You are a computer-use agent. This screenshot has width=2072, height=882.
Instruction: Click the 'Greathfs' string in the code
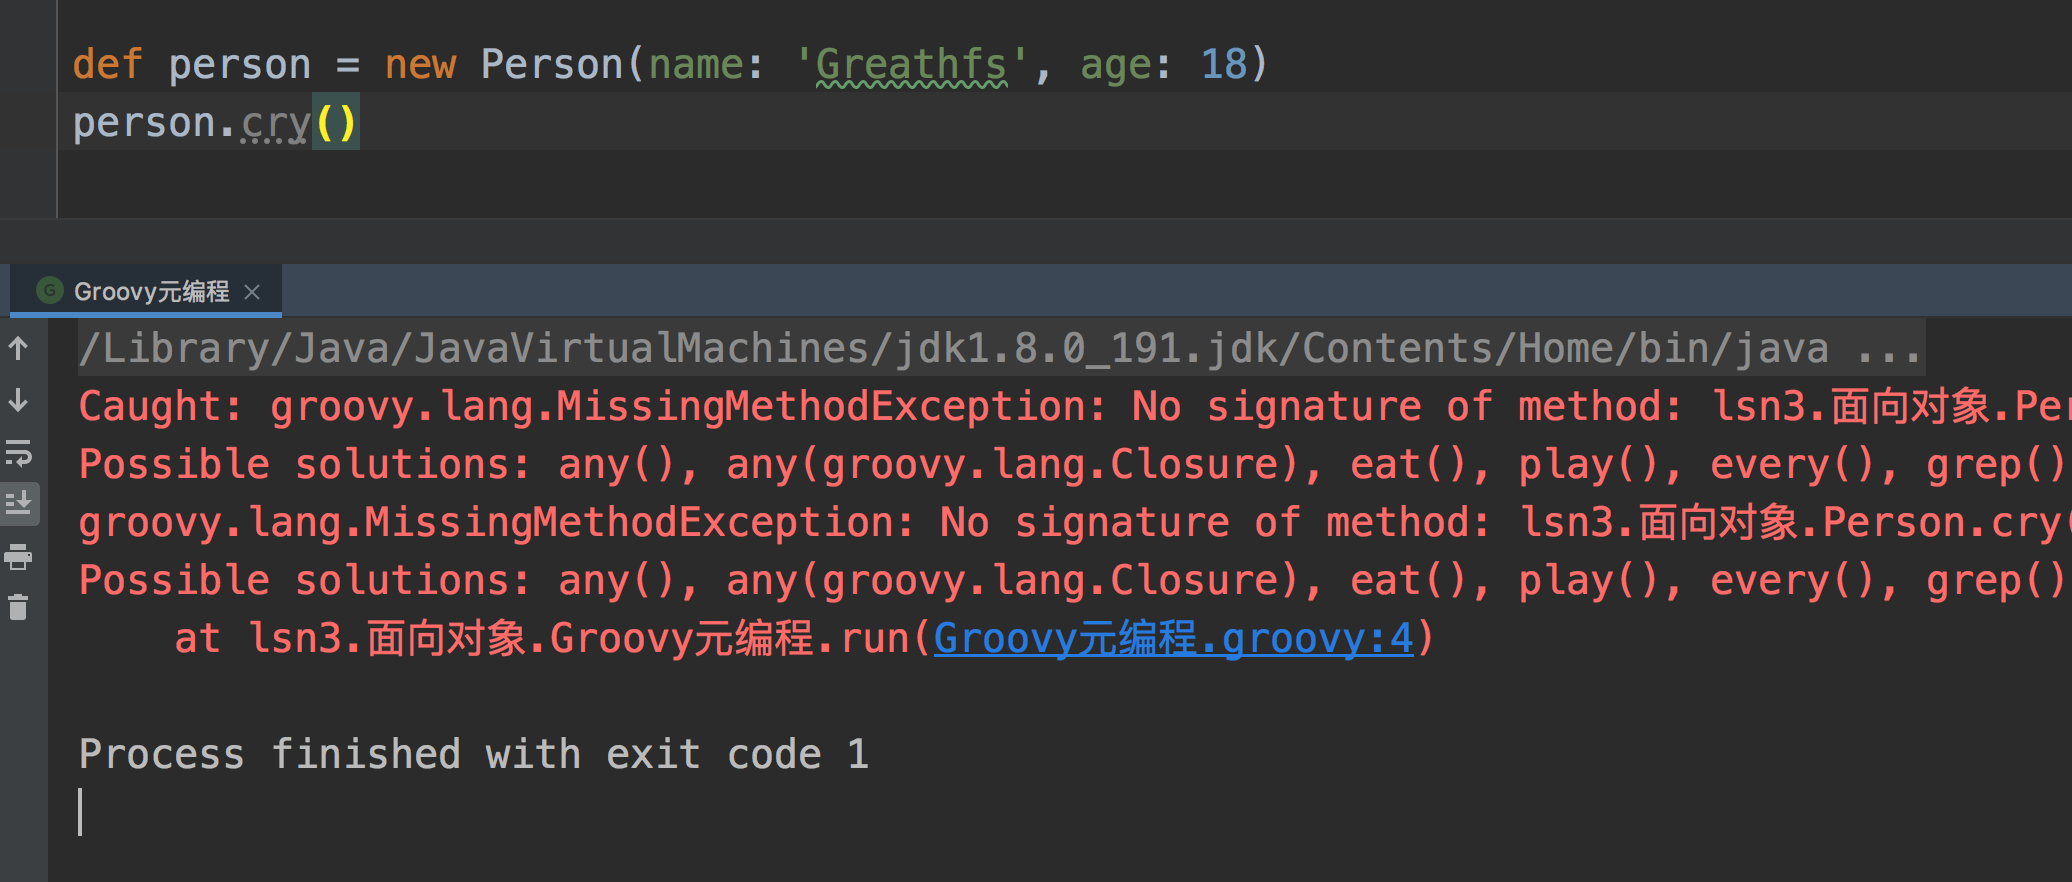click(911, 65)
